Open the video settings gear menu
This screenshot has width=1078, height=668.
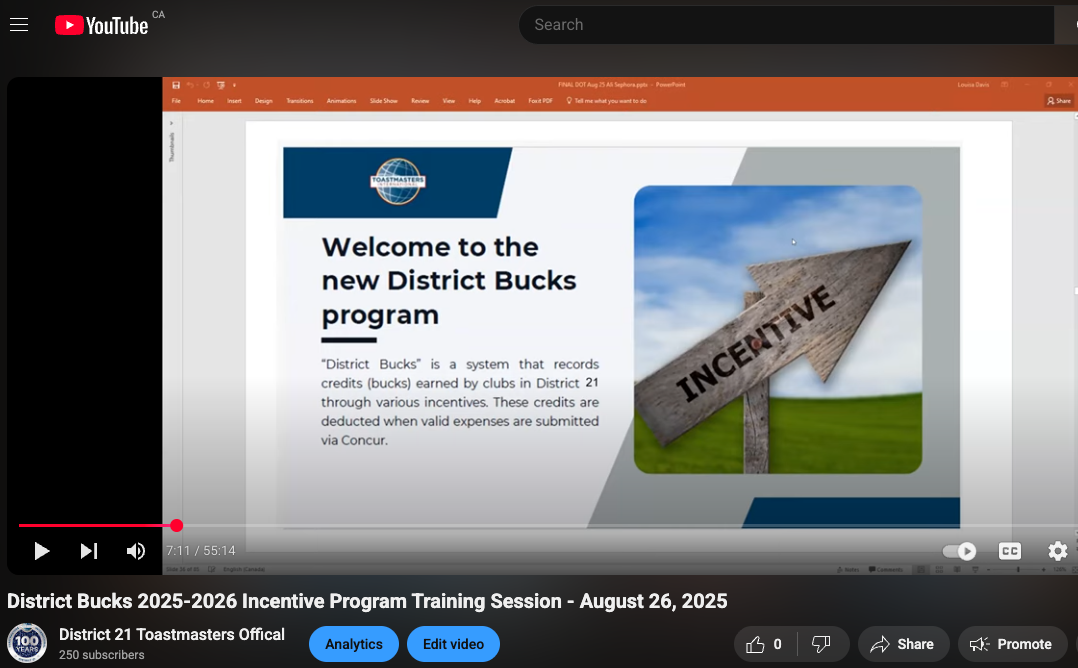(x=1057, y=551)
